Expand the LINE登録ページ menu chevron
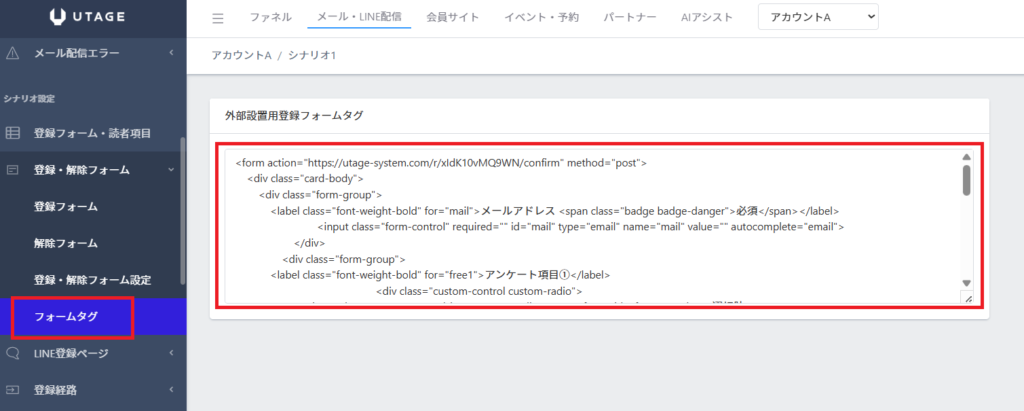This screenshot has height=411, width=1024. pos(171,353)
